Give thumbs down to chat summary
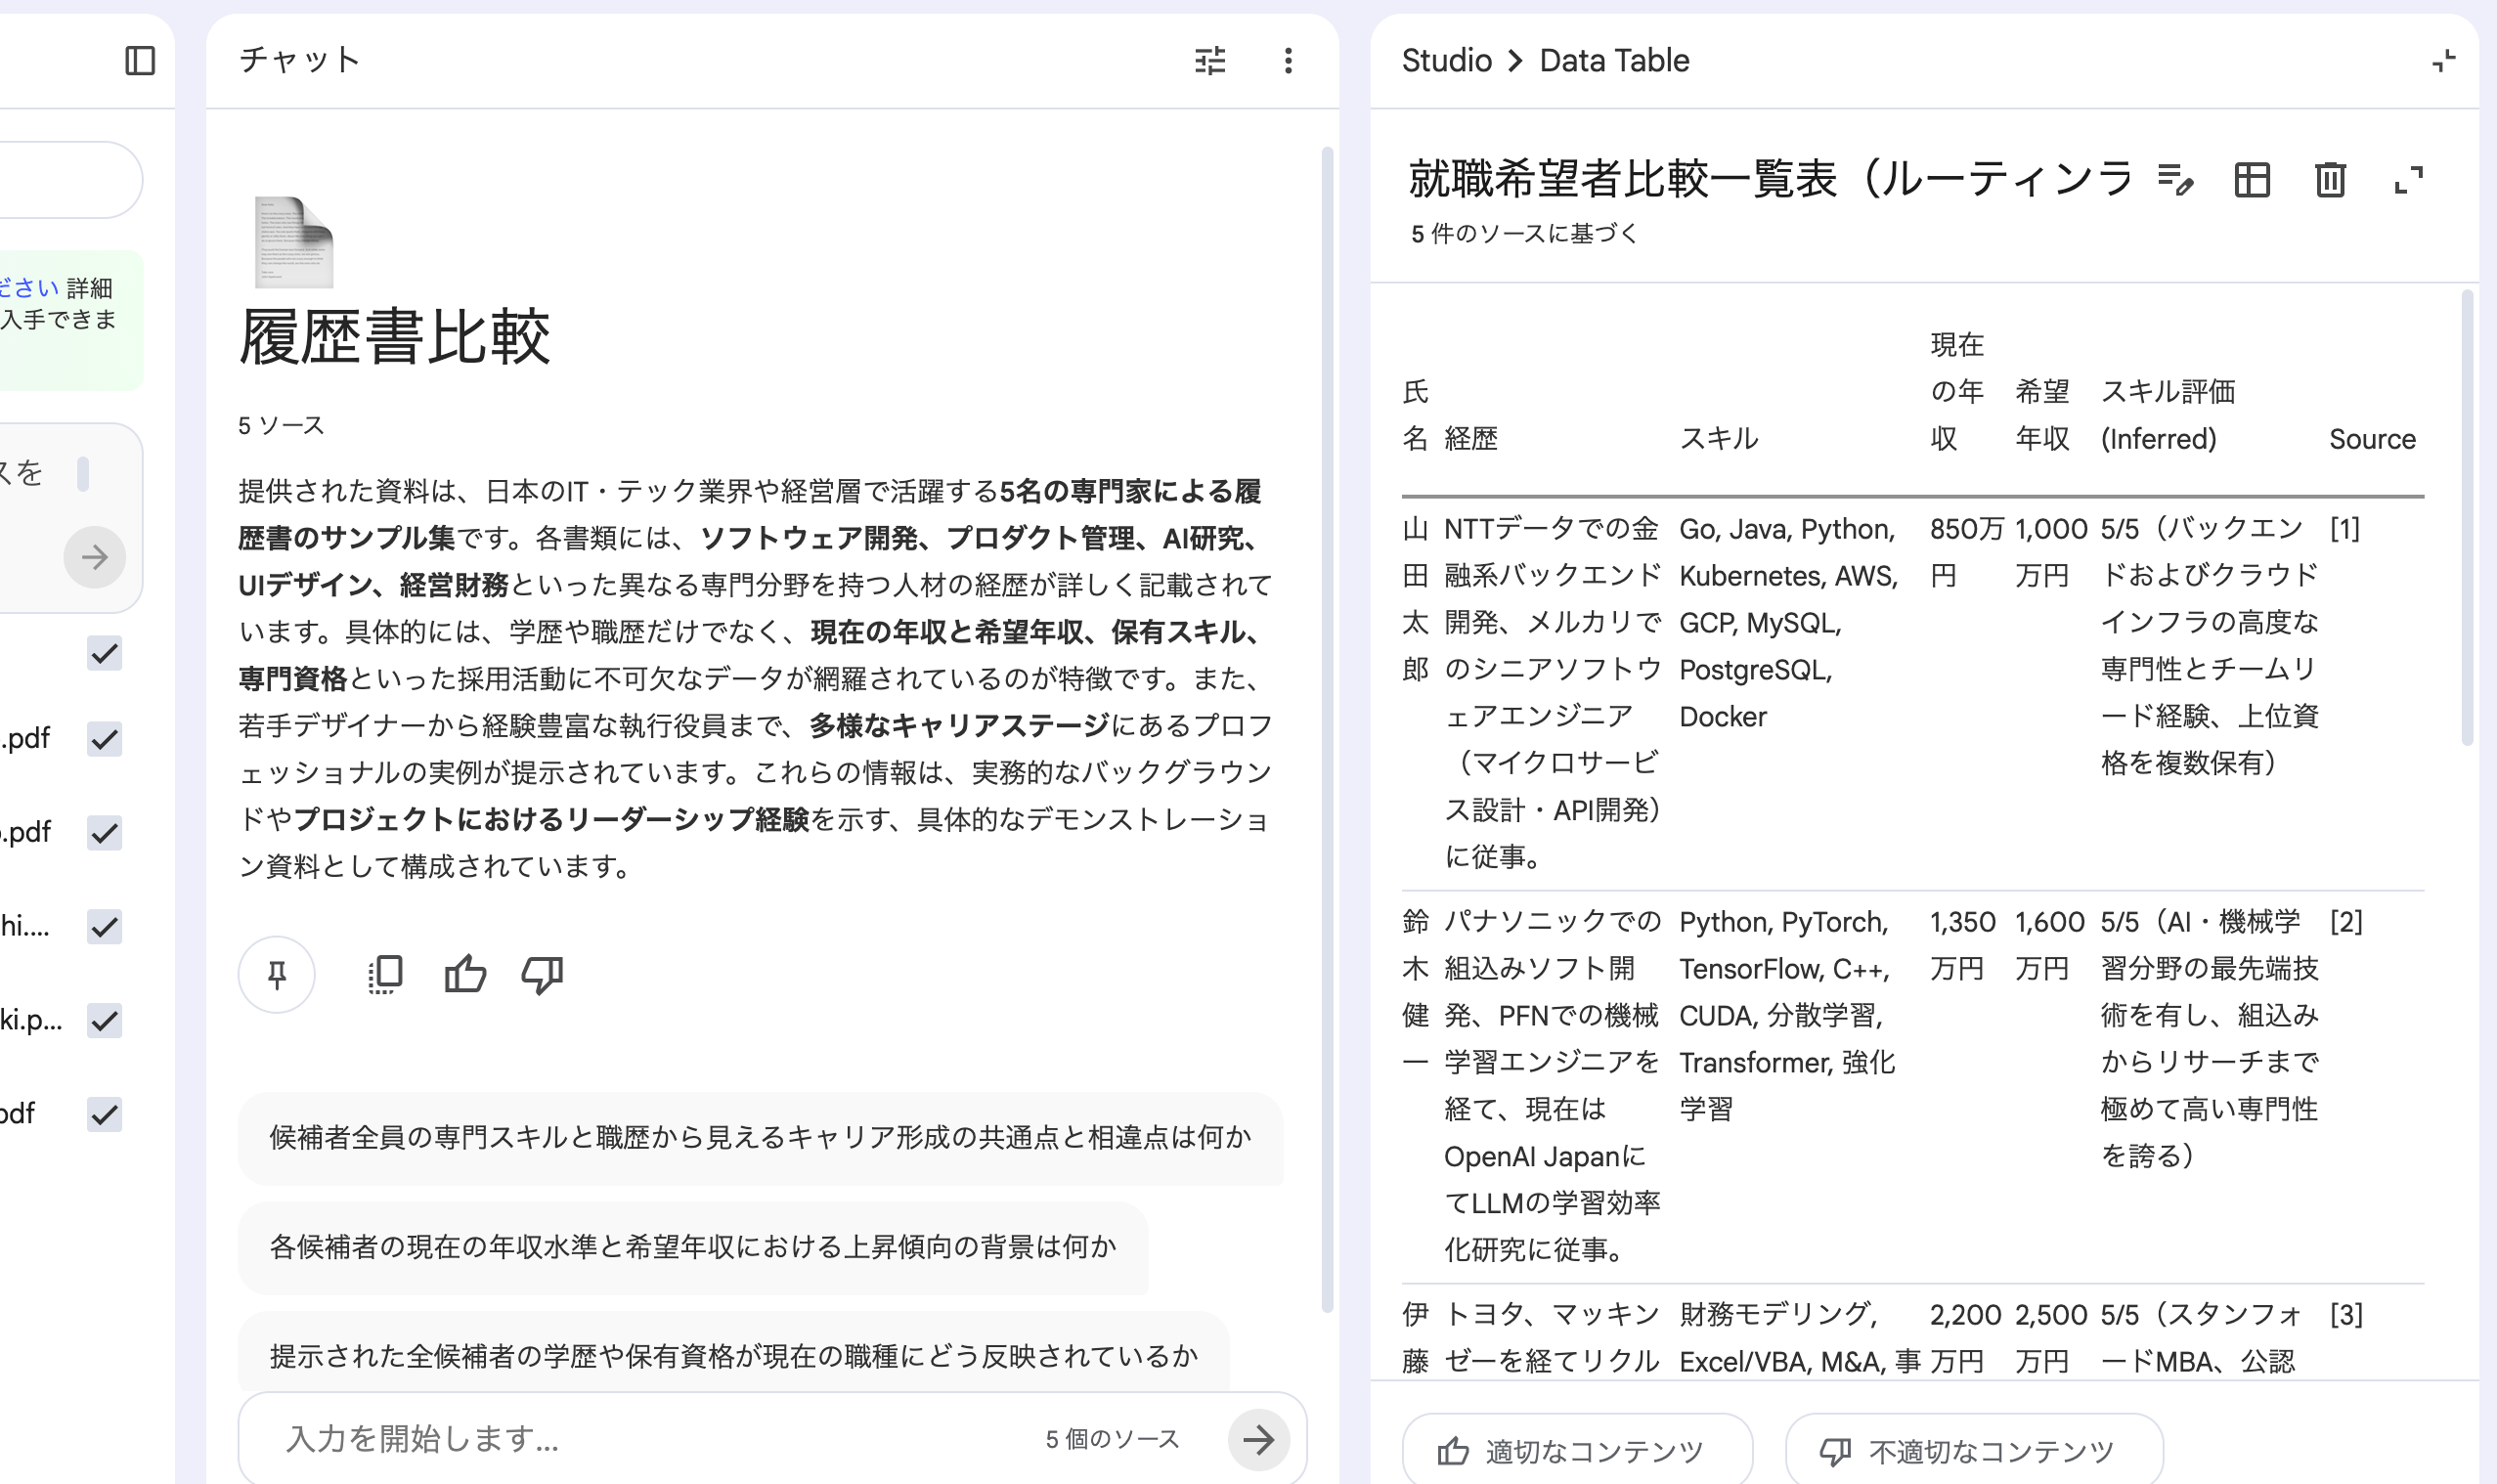Image resolution: width=2497 pixels, height=1484 pixels. pos(543,974)
